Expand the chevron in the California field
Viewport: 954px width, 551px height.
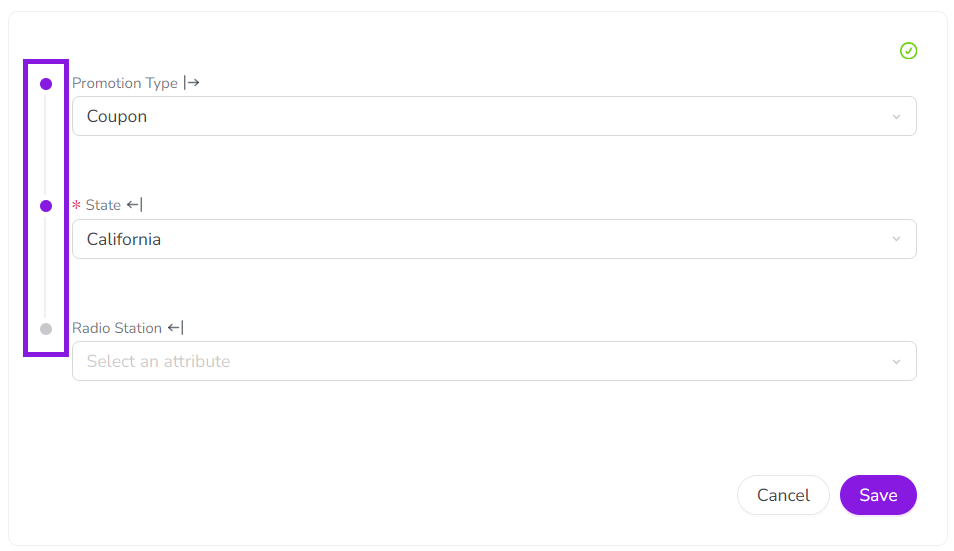pos(896,239)
